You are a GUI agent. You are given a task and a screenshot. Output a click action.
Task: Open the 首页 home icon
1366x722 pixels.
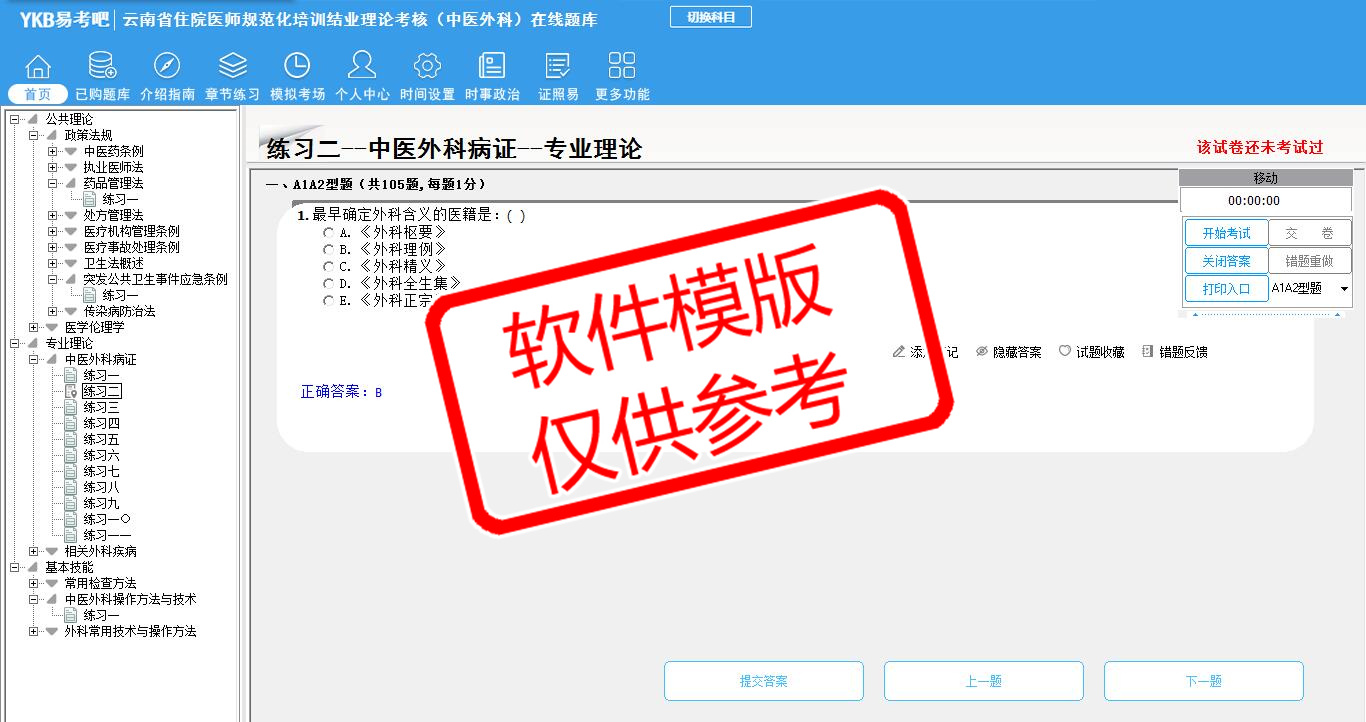tap(38, 68)
